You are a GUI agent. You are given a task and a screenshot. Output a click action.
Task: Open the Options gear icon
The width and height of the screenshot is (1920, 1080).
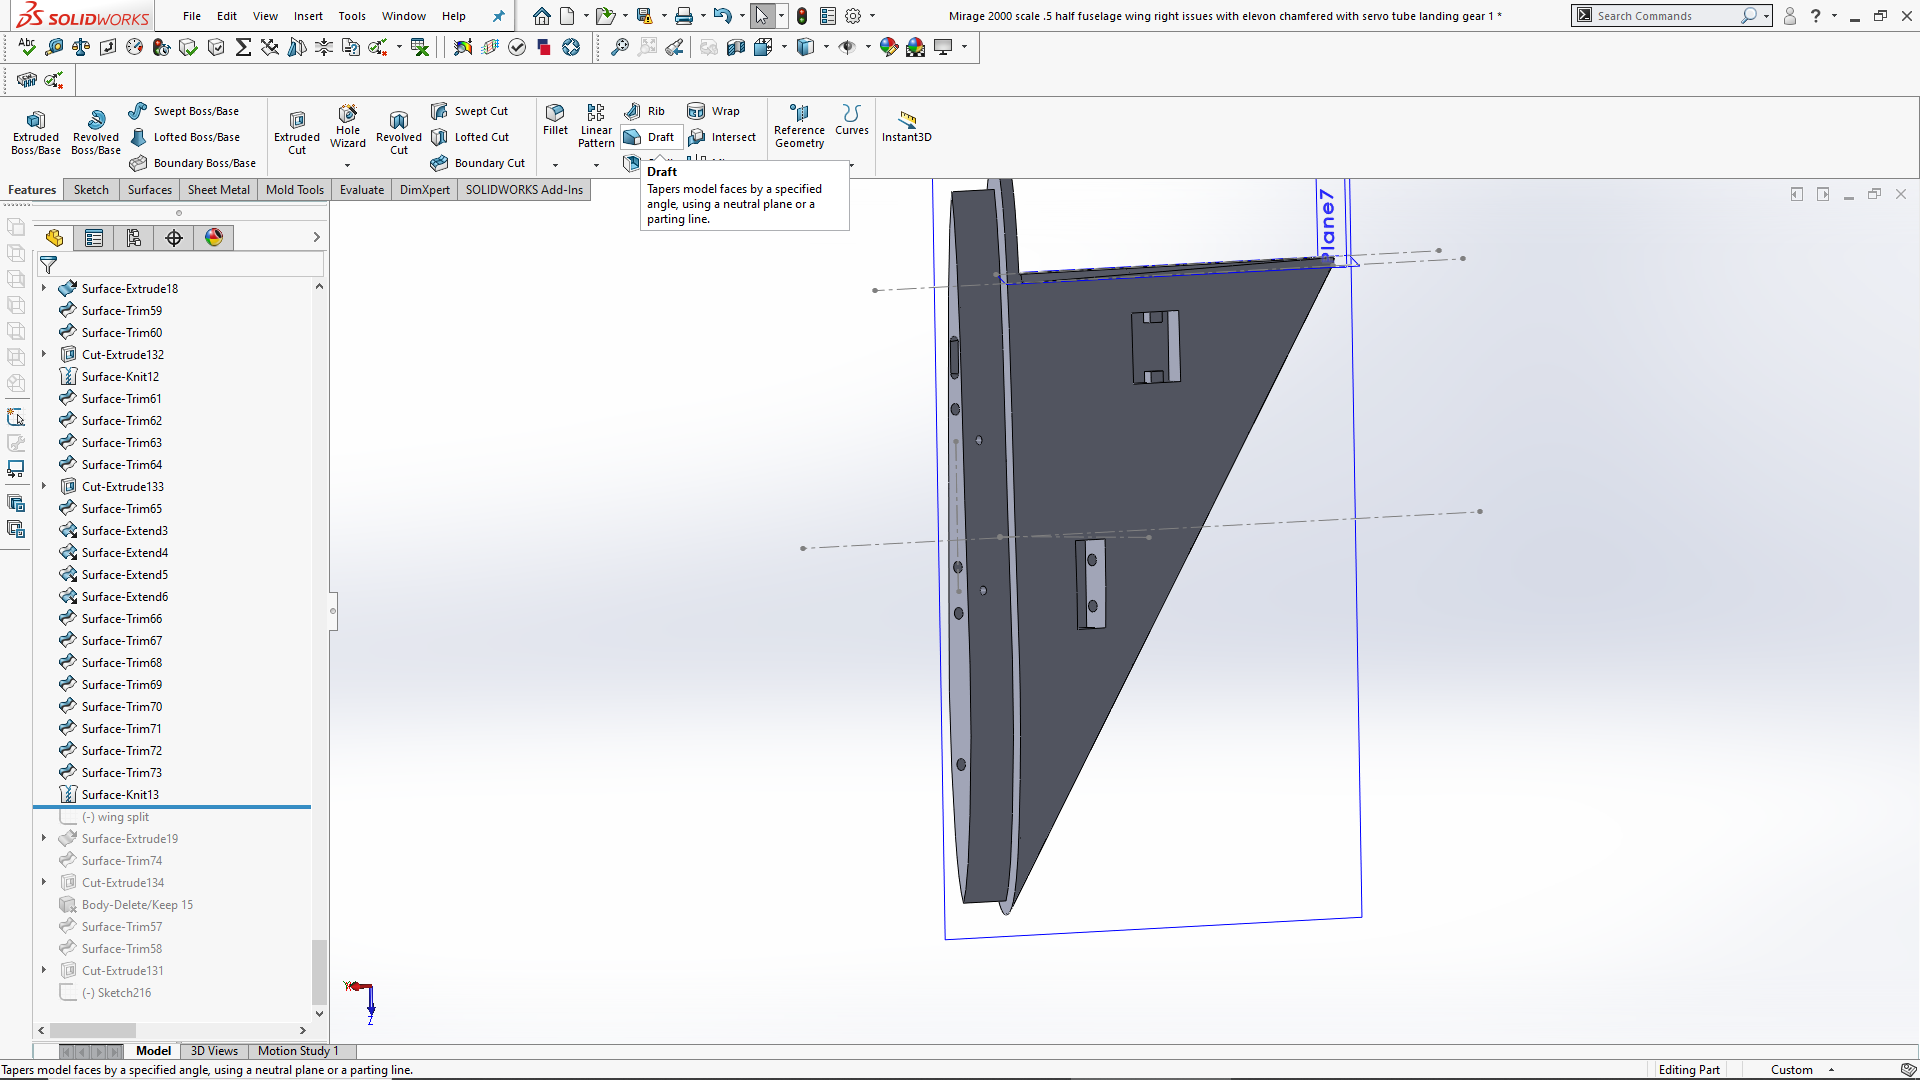click(x=853, y=16)
